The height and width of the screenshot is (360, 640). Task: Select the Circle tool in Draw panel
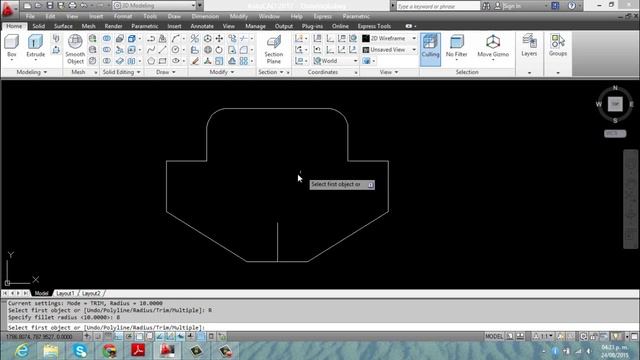coord(176,50)
